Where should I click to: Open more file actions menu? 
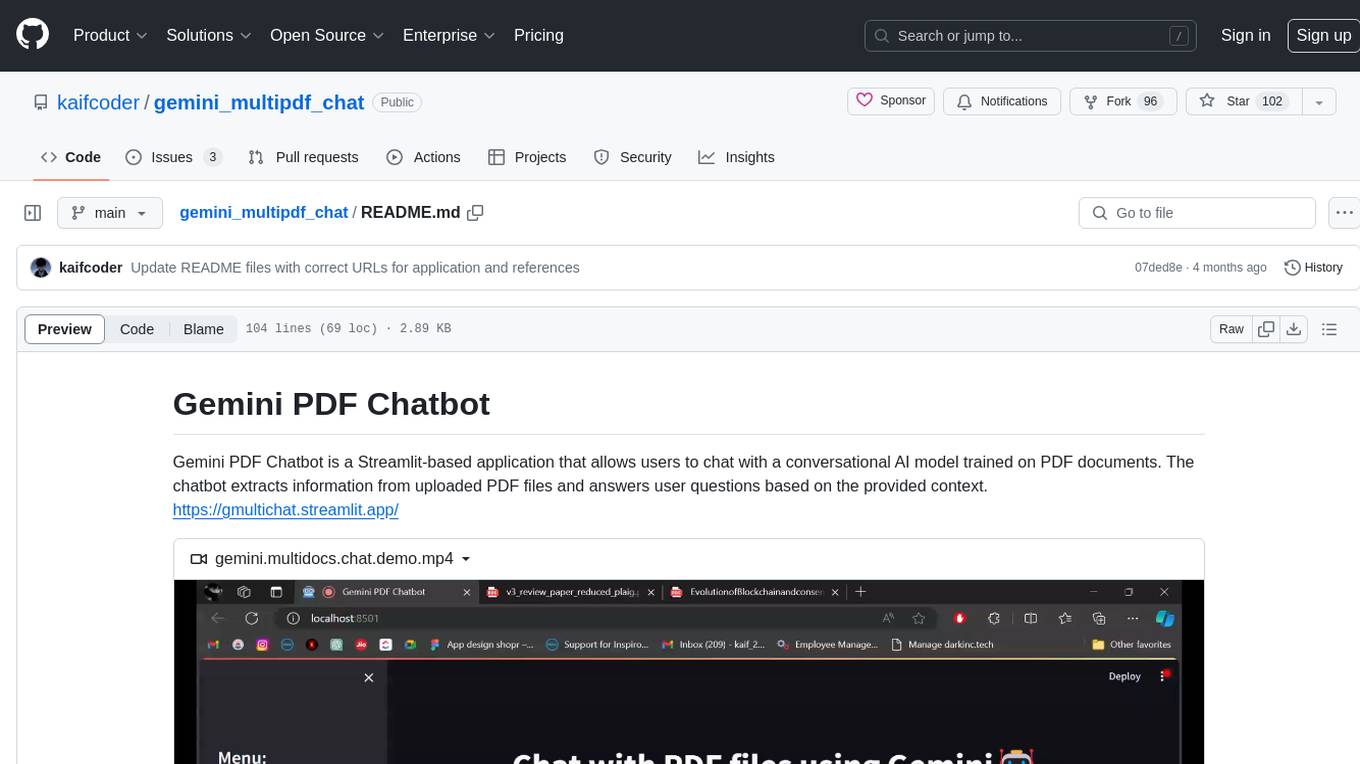[x=1344, y=213]
